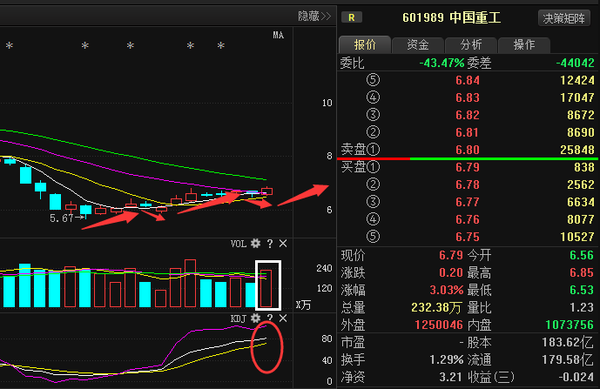The width and height of the screenshot is (600, 389).
Task: Open VOL indicator help question mark
Action: pyautogui.click(x=270, y=244)
